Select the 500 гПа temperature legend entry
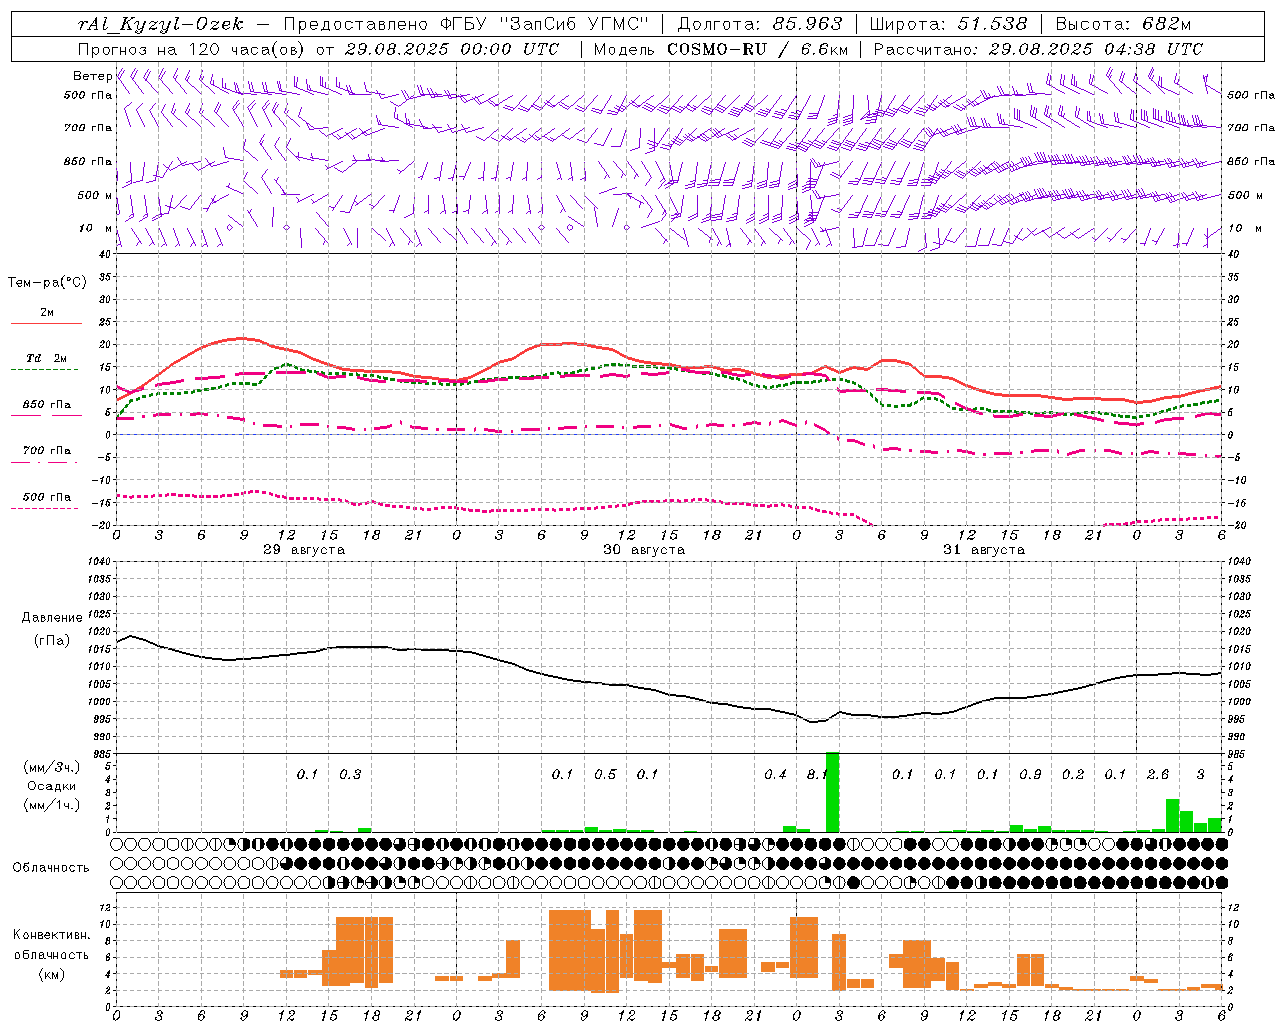Image resolution: width=1280 pixels, height=1024 pixels. click(x=46, y=497)
